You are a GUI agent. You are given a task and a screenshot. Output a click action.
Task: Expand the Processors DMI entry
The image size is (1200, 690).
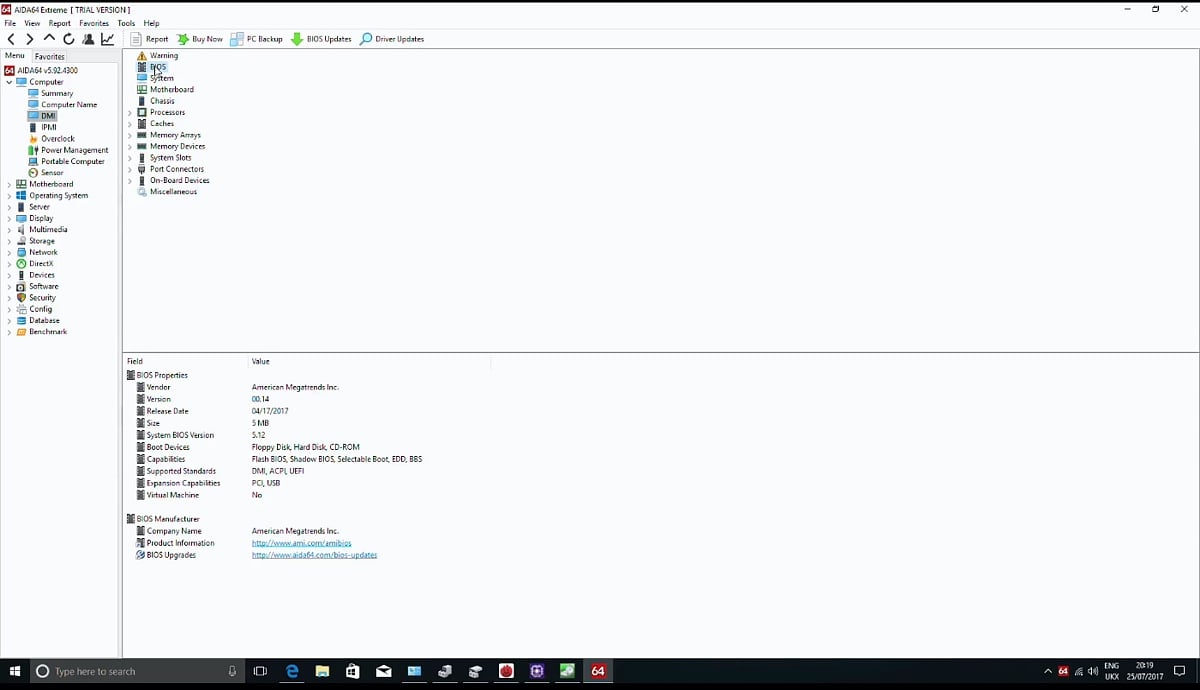point(130,112)
